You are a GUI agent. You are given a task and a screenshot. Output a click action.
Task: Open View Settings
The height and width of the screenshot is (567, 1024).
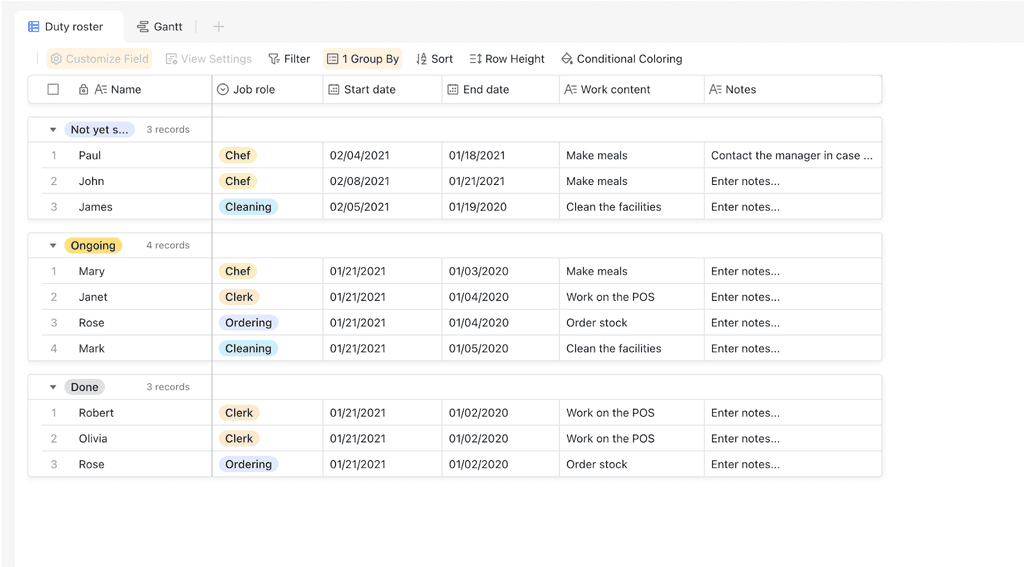(x=208, y=59)
